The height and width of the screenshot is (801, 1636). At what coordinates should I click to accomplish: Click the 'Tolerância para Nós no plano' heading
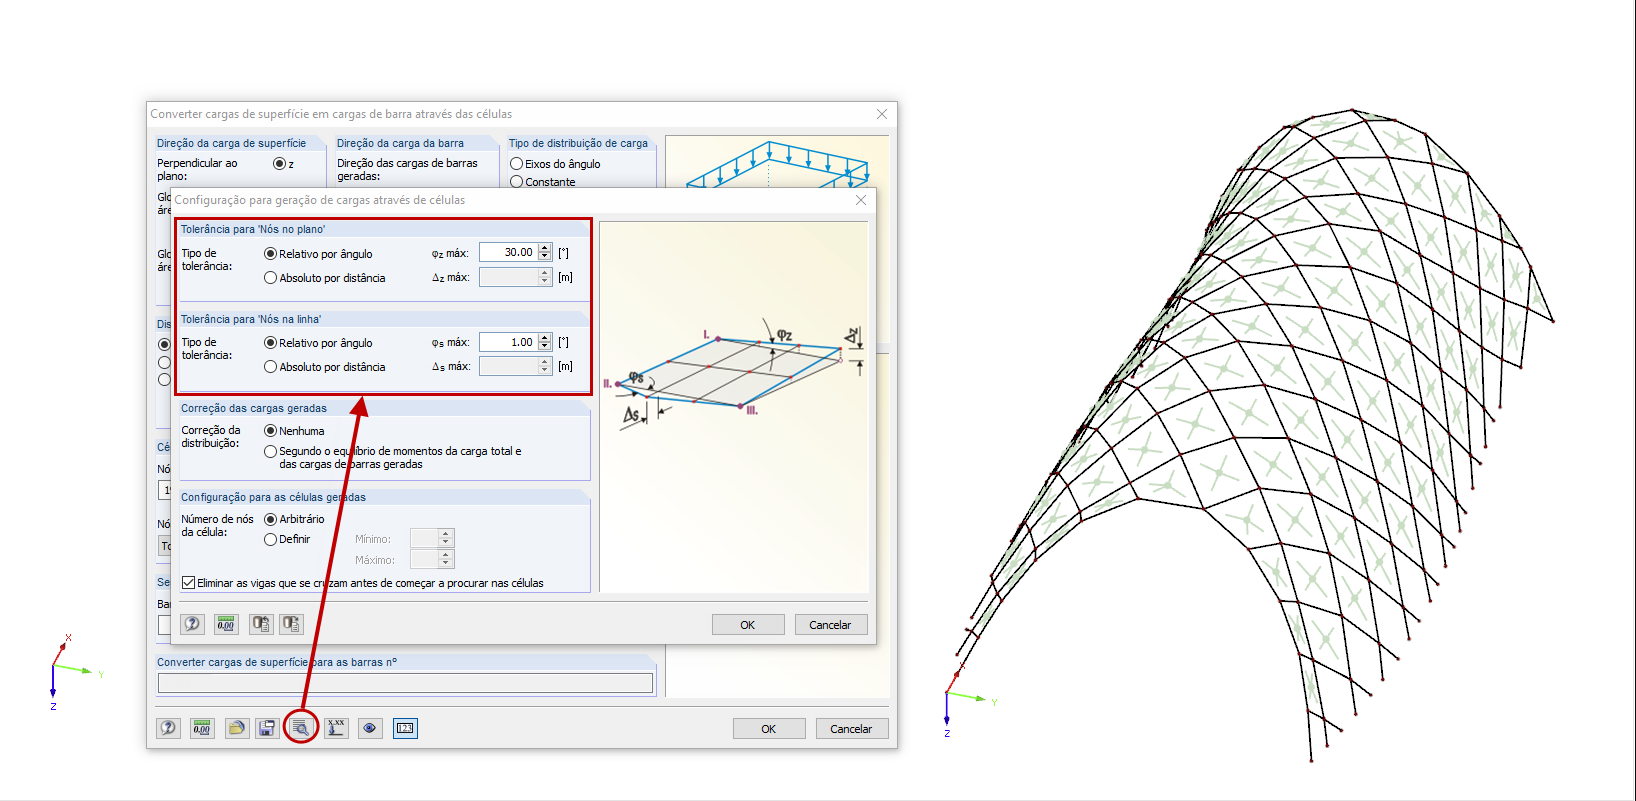coord(253,229)
